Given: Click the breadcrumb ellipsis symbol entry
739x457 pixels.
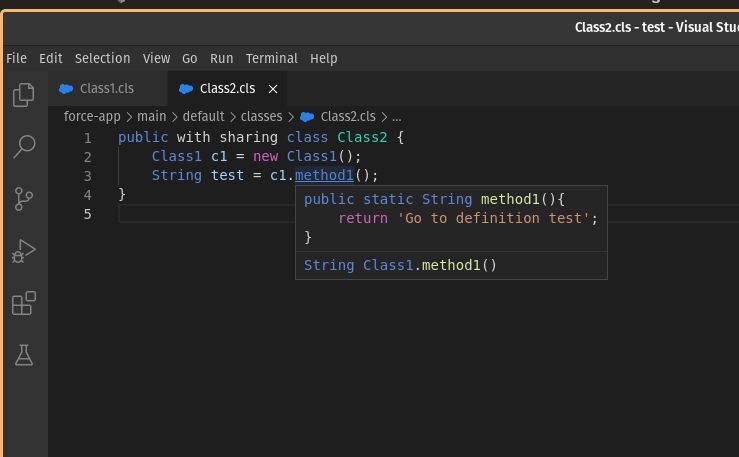Looking at the screenshot, I should click(x=396, y=117).
